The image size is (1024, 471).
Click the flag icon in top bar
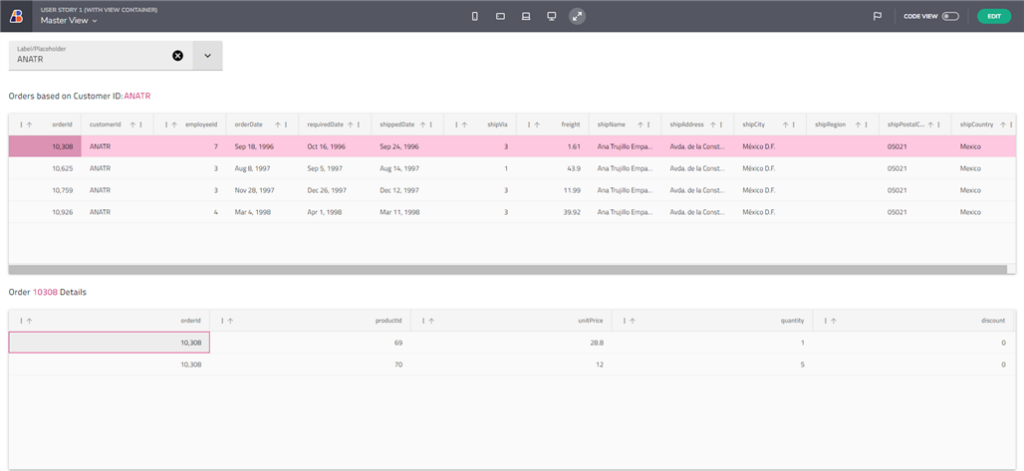pos(878,16)
